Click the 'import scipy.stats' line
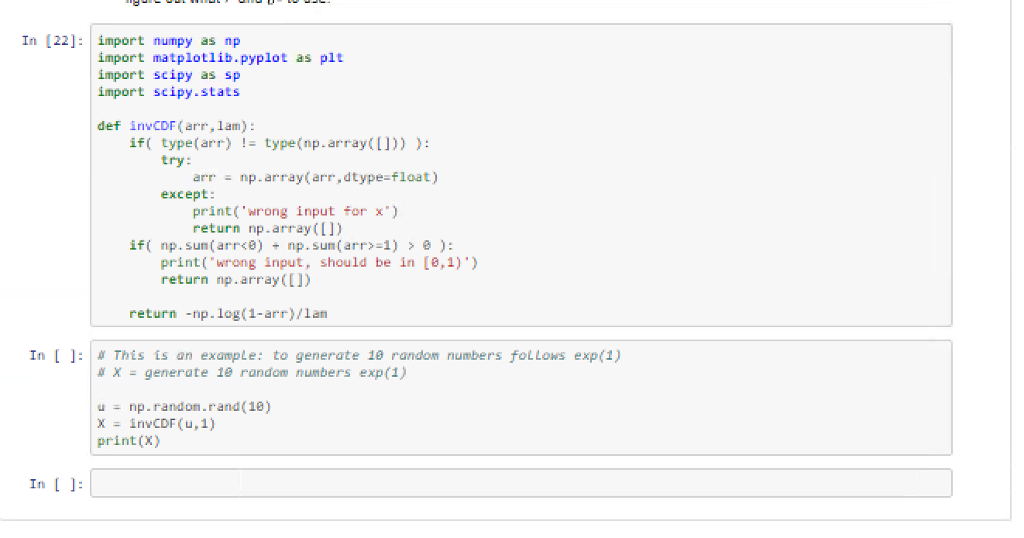 tap(168, 91)
